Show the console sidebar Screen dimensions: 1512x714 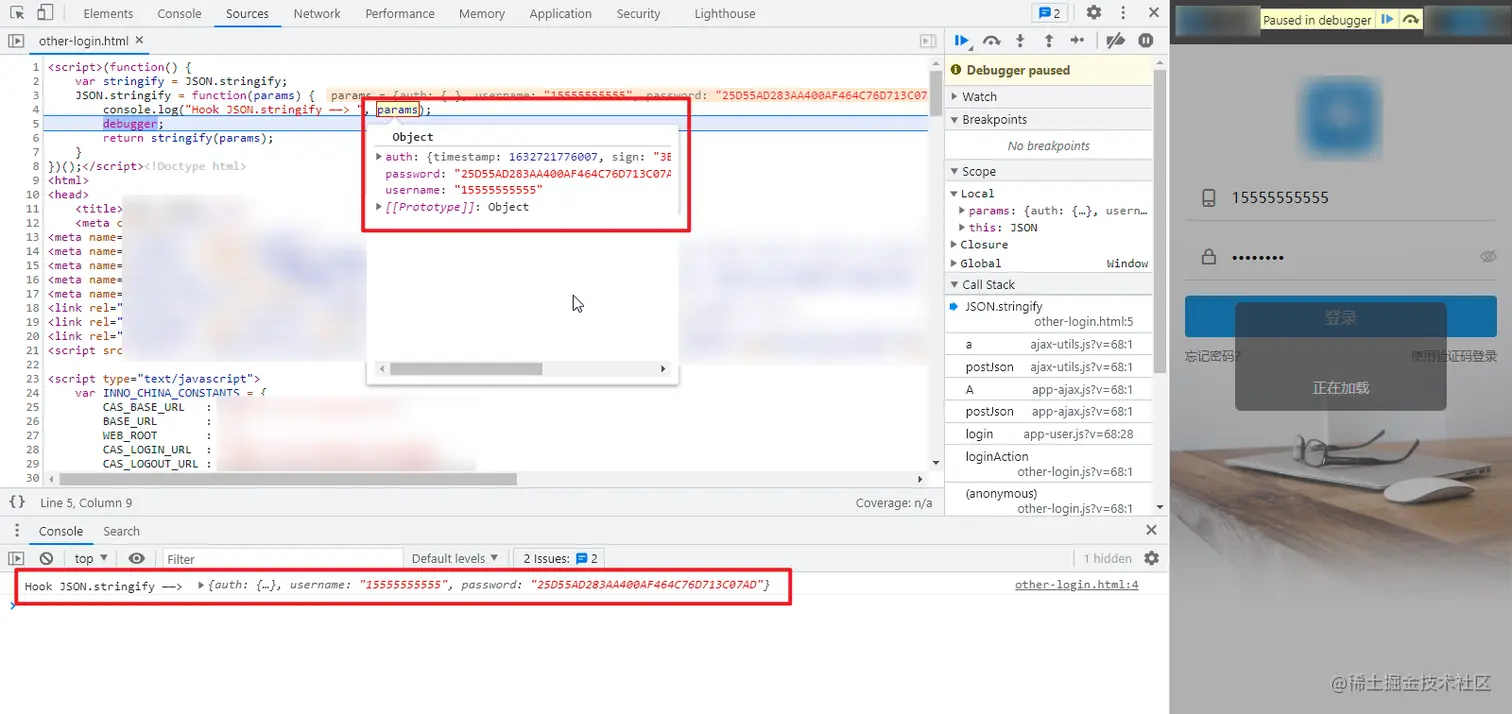click(16, 558)
